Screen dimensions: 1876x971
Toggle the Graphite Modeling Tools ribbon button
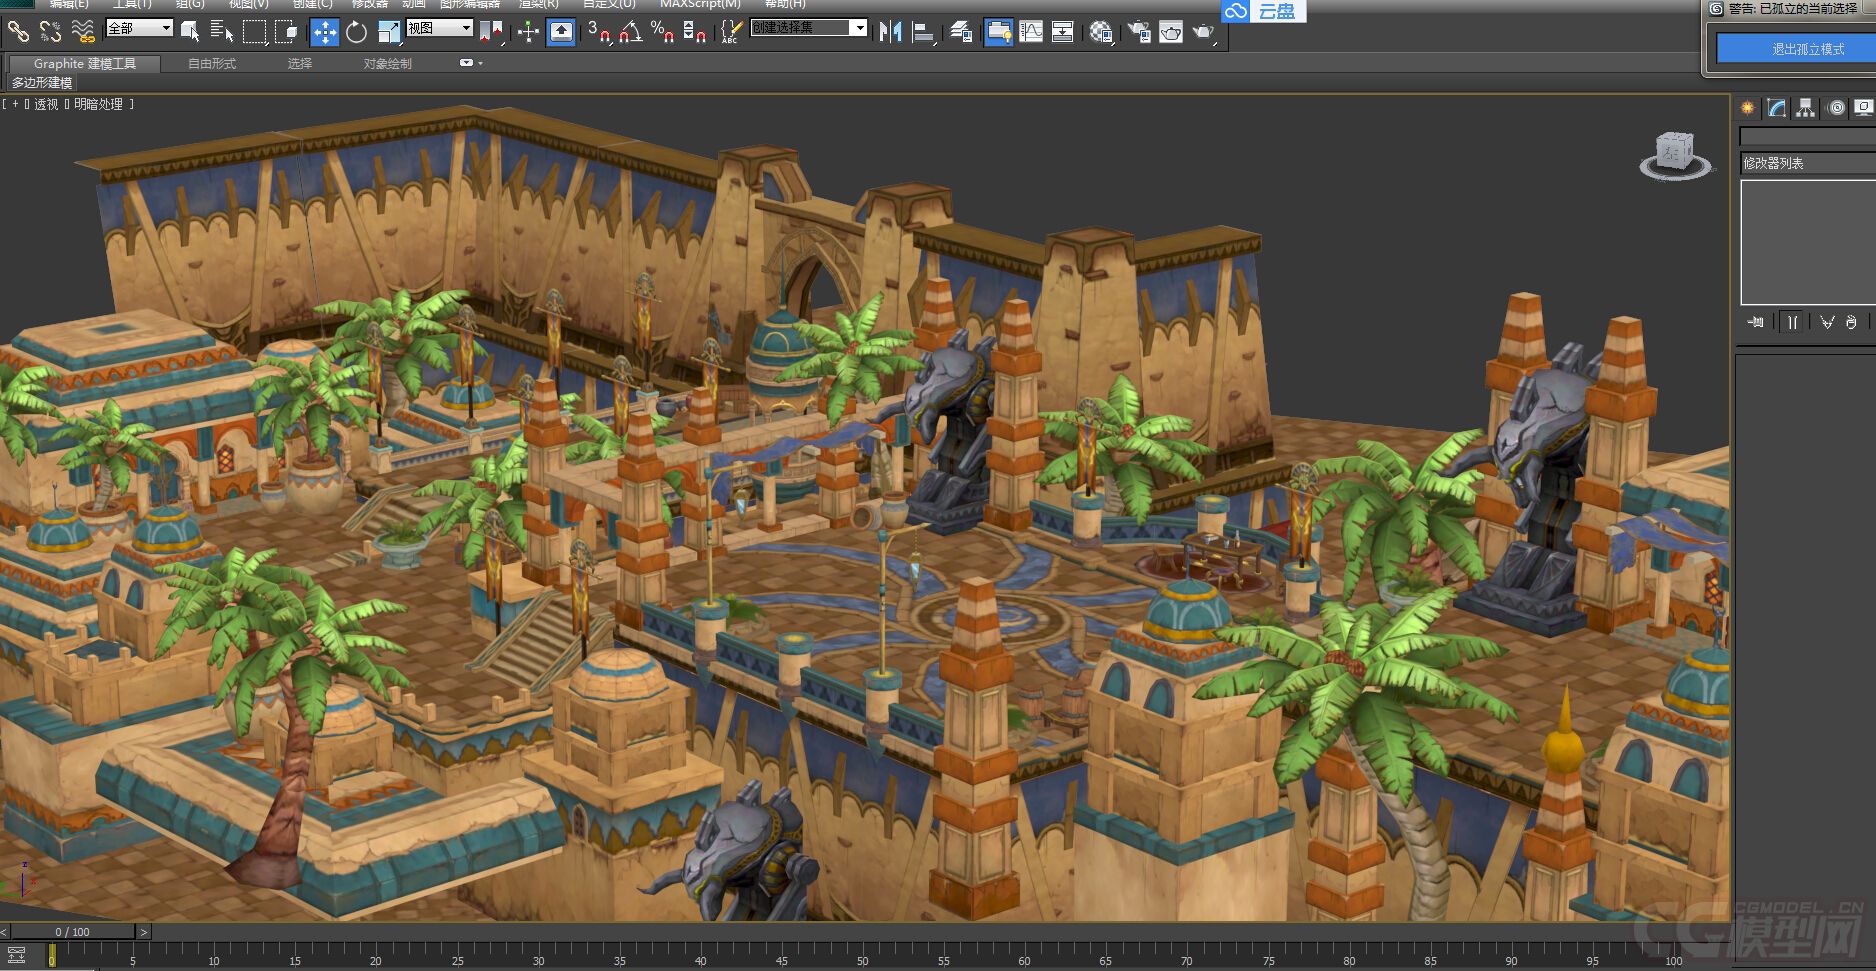coord(998,32)
